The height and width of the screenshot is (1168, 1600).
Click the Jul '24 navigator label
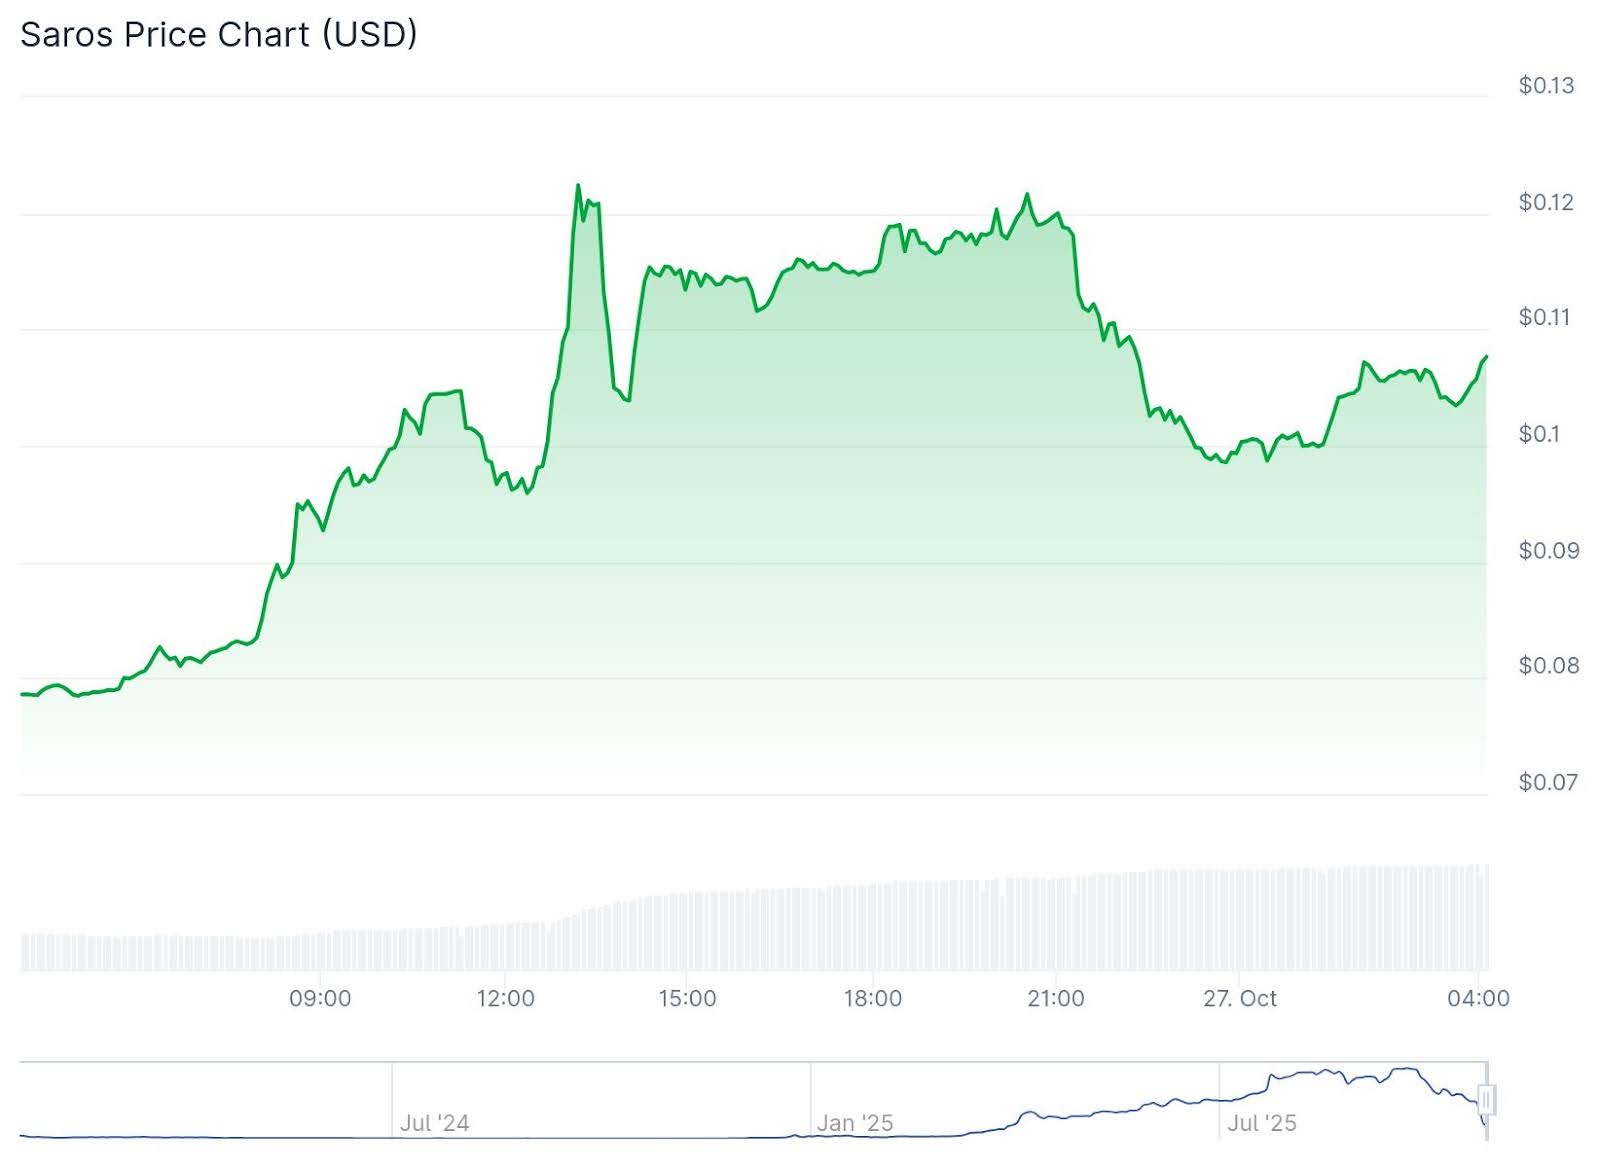coord(434,1123)
